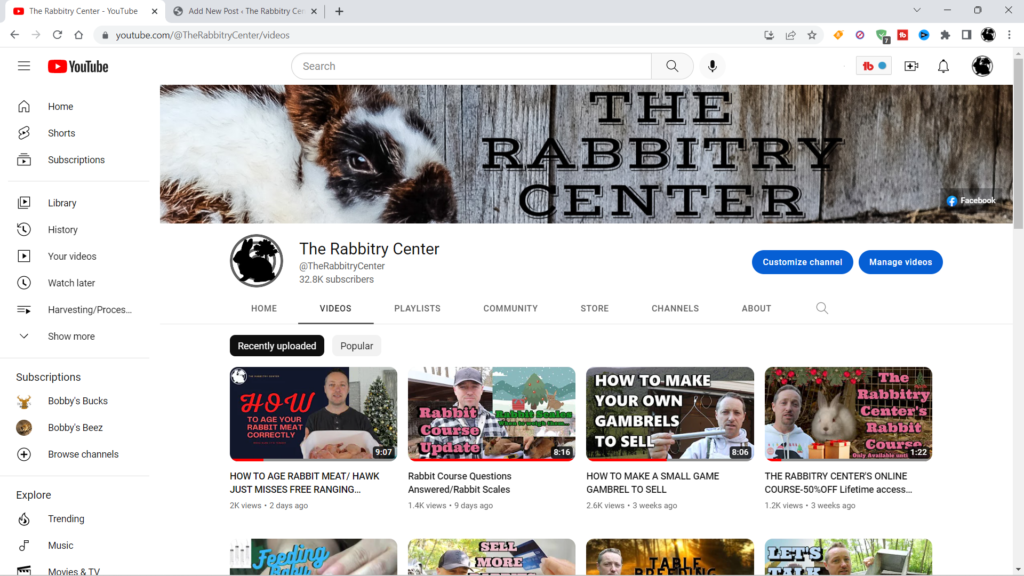Switch to the PLAYLISTS tab
This screenshot has height=576, width=1024.
(417, 308)
